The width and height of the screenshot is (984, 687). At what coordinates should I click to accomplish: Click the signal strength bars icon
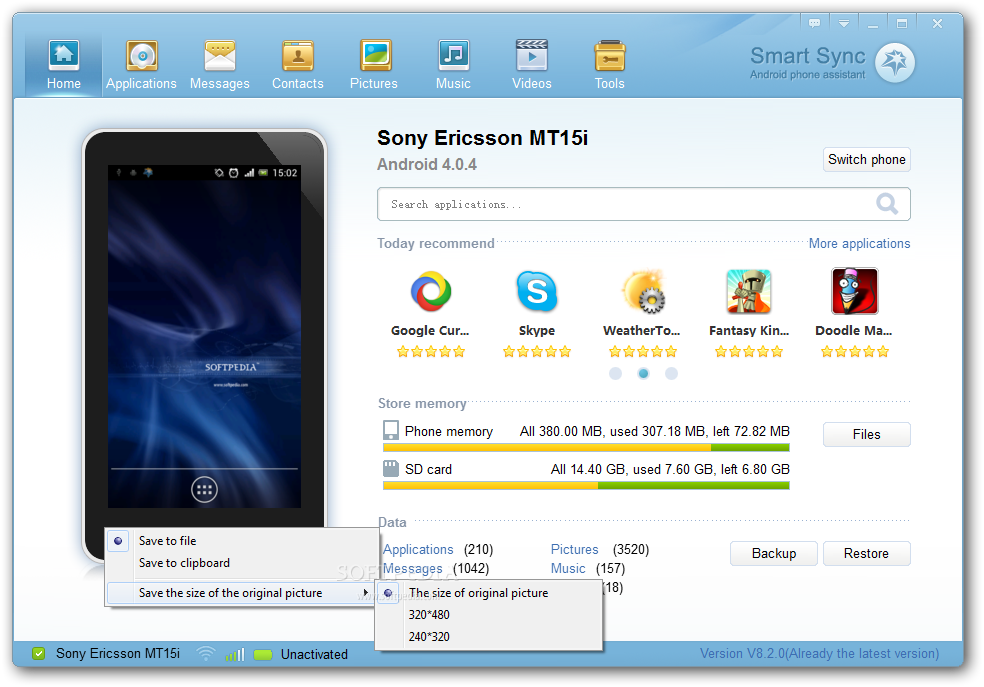click(x=235, y=654)
